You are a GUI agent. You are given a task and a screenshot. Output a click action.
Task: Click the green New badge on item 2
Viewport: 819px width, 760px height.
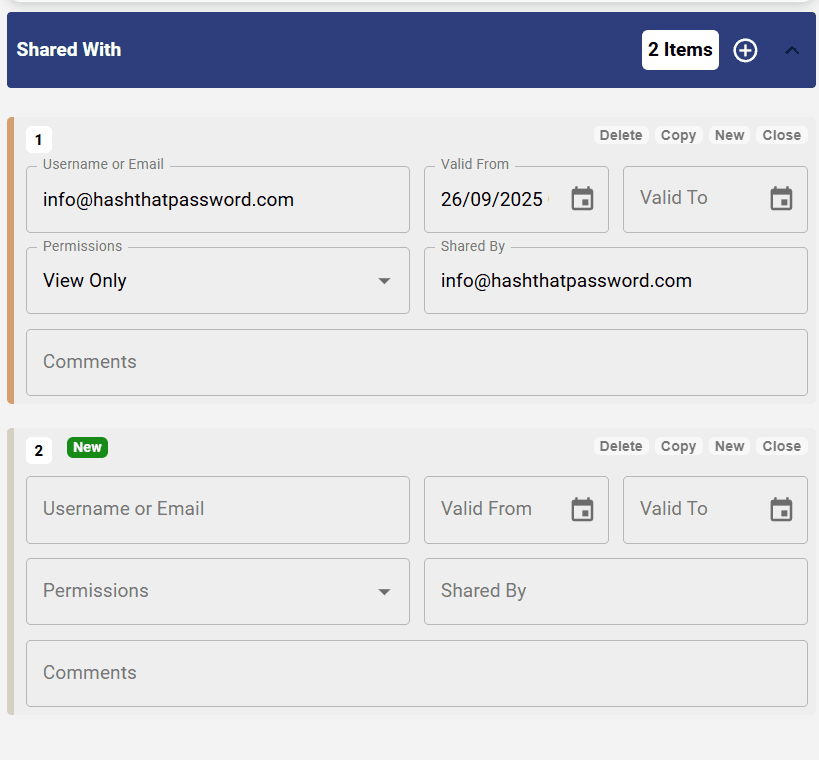tap(87, 447)
